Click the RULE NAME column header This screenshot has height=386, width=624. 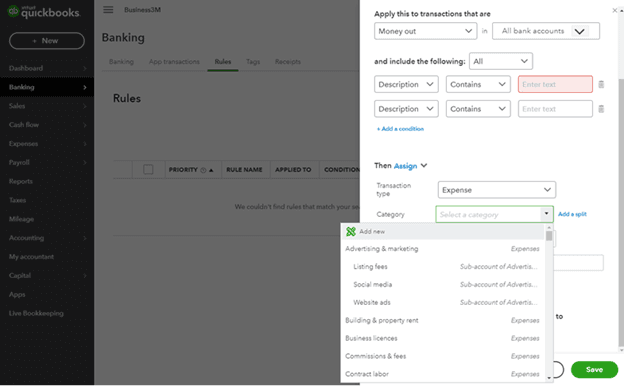[244, 170]
